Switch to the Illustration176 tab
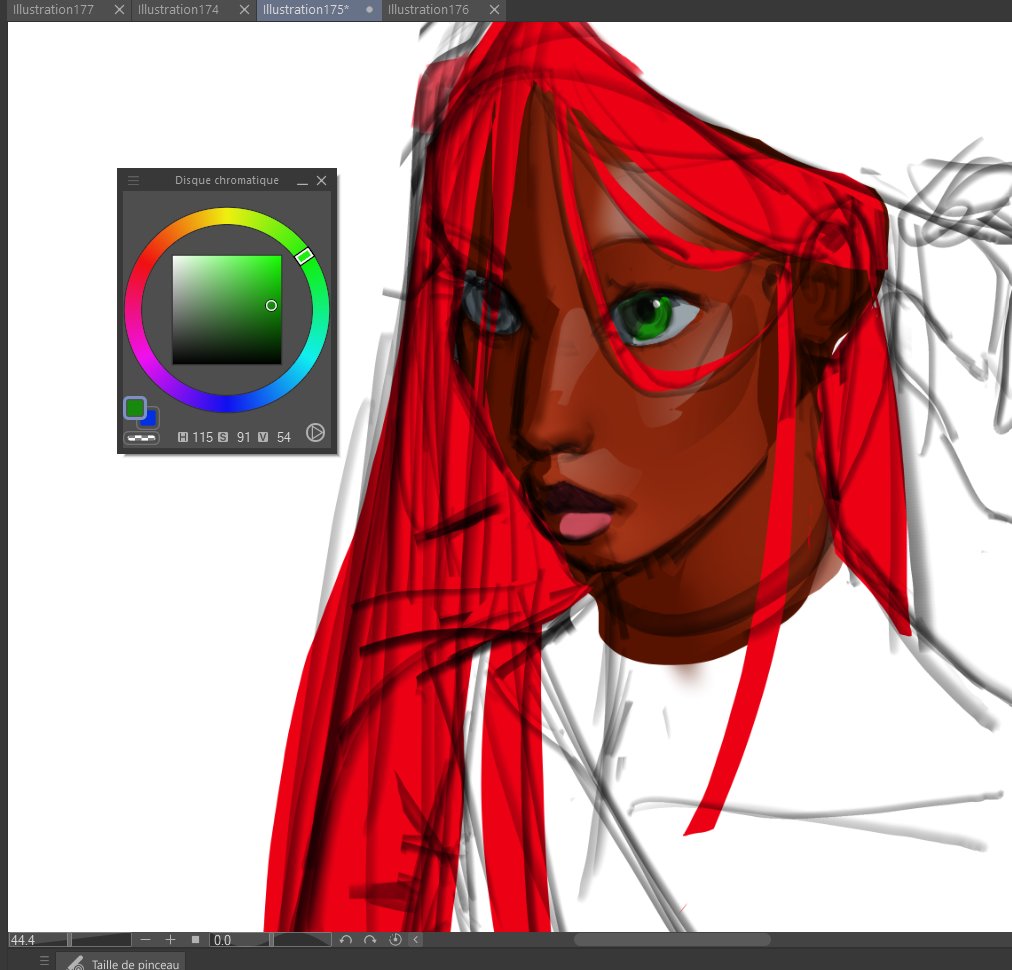 (428, 10)
